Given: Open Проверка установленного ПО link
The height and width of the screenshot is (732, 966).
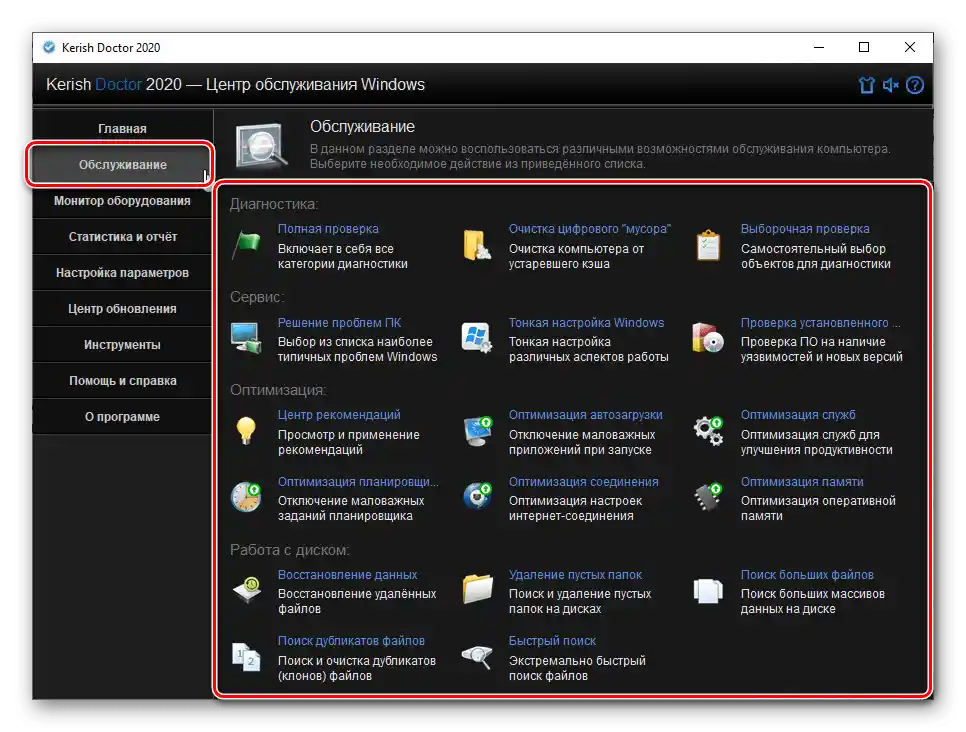Looking at the screenshot, I should point(820,322).
